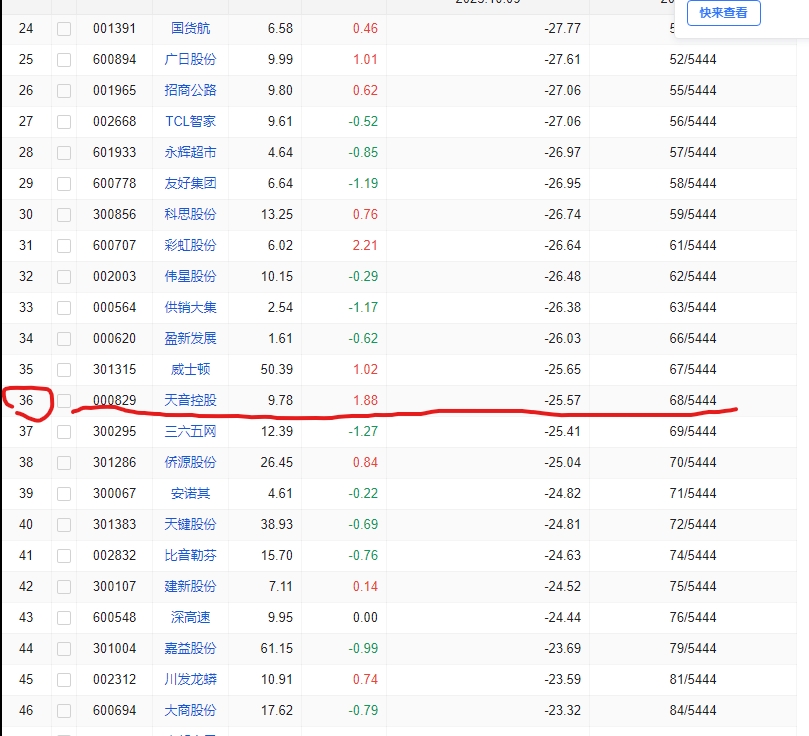Click stock code 600707

point(115,245)
